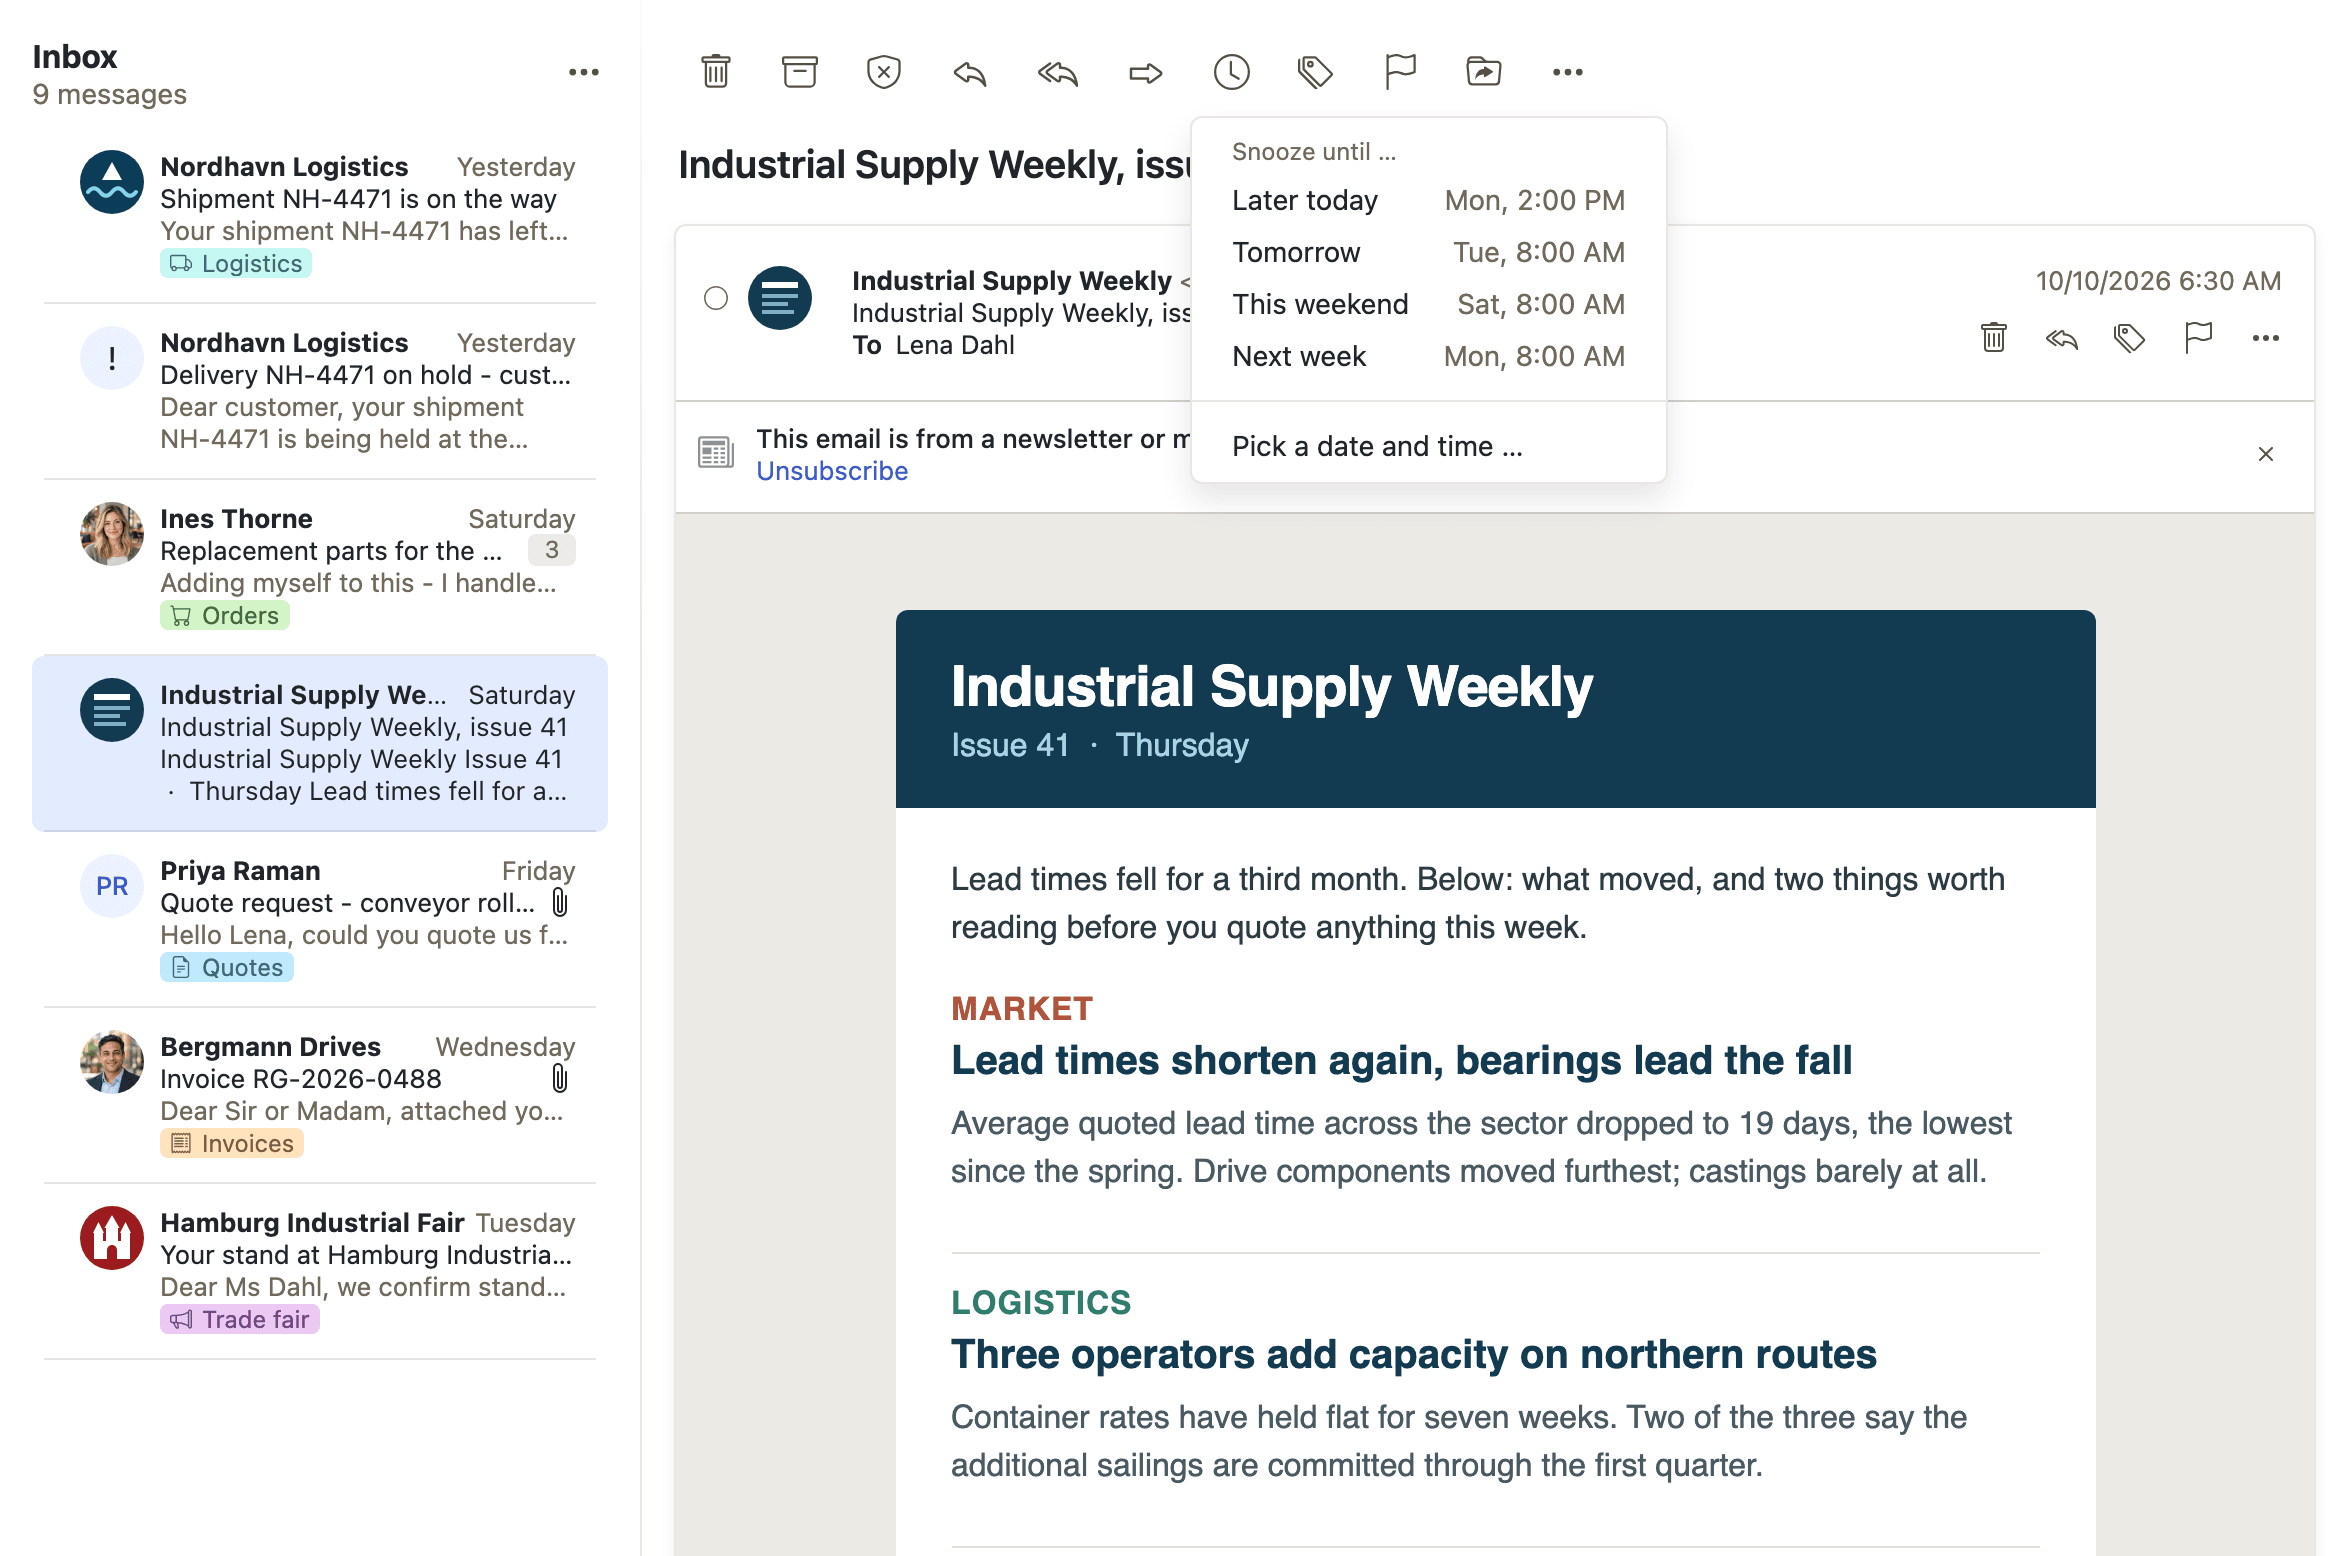2348x1556 pixels.
Task: Open Bergmann Drives Invoice RG-2026-0488 email
Action: tap(320, 1094)
